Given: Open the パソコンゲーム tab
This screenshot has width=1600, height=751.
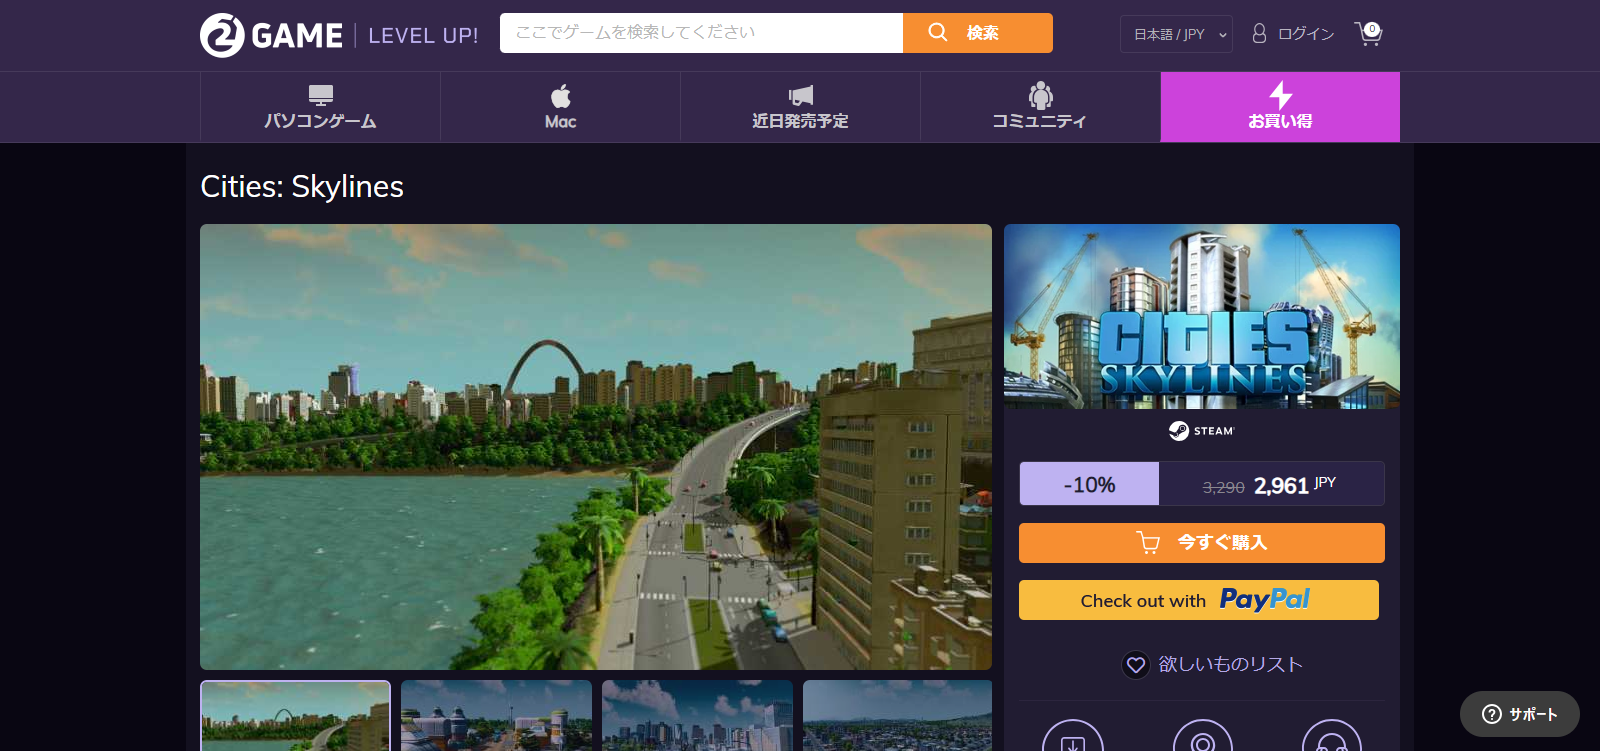Looking at the screenshot, I should point(320,107).
